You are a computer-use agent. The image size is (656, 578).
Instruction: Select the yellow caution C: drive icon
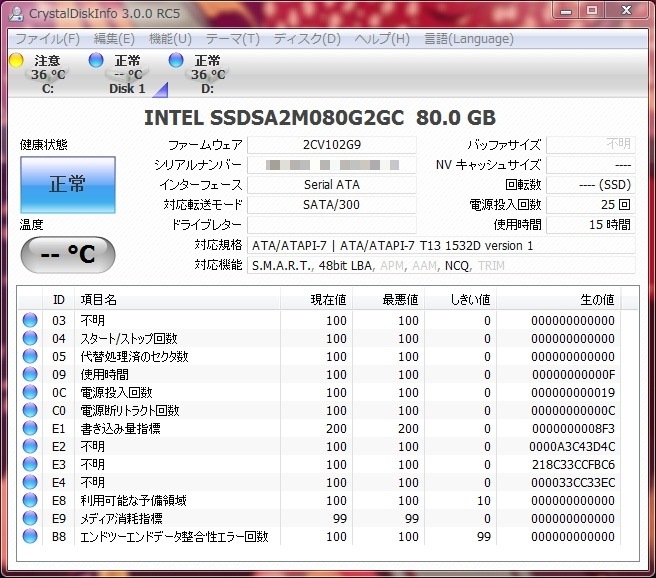click(x=16, y=61)
